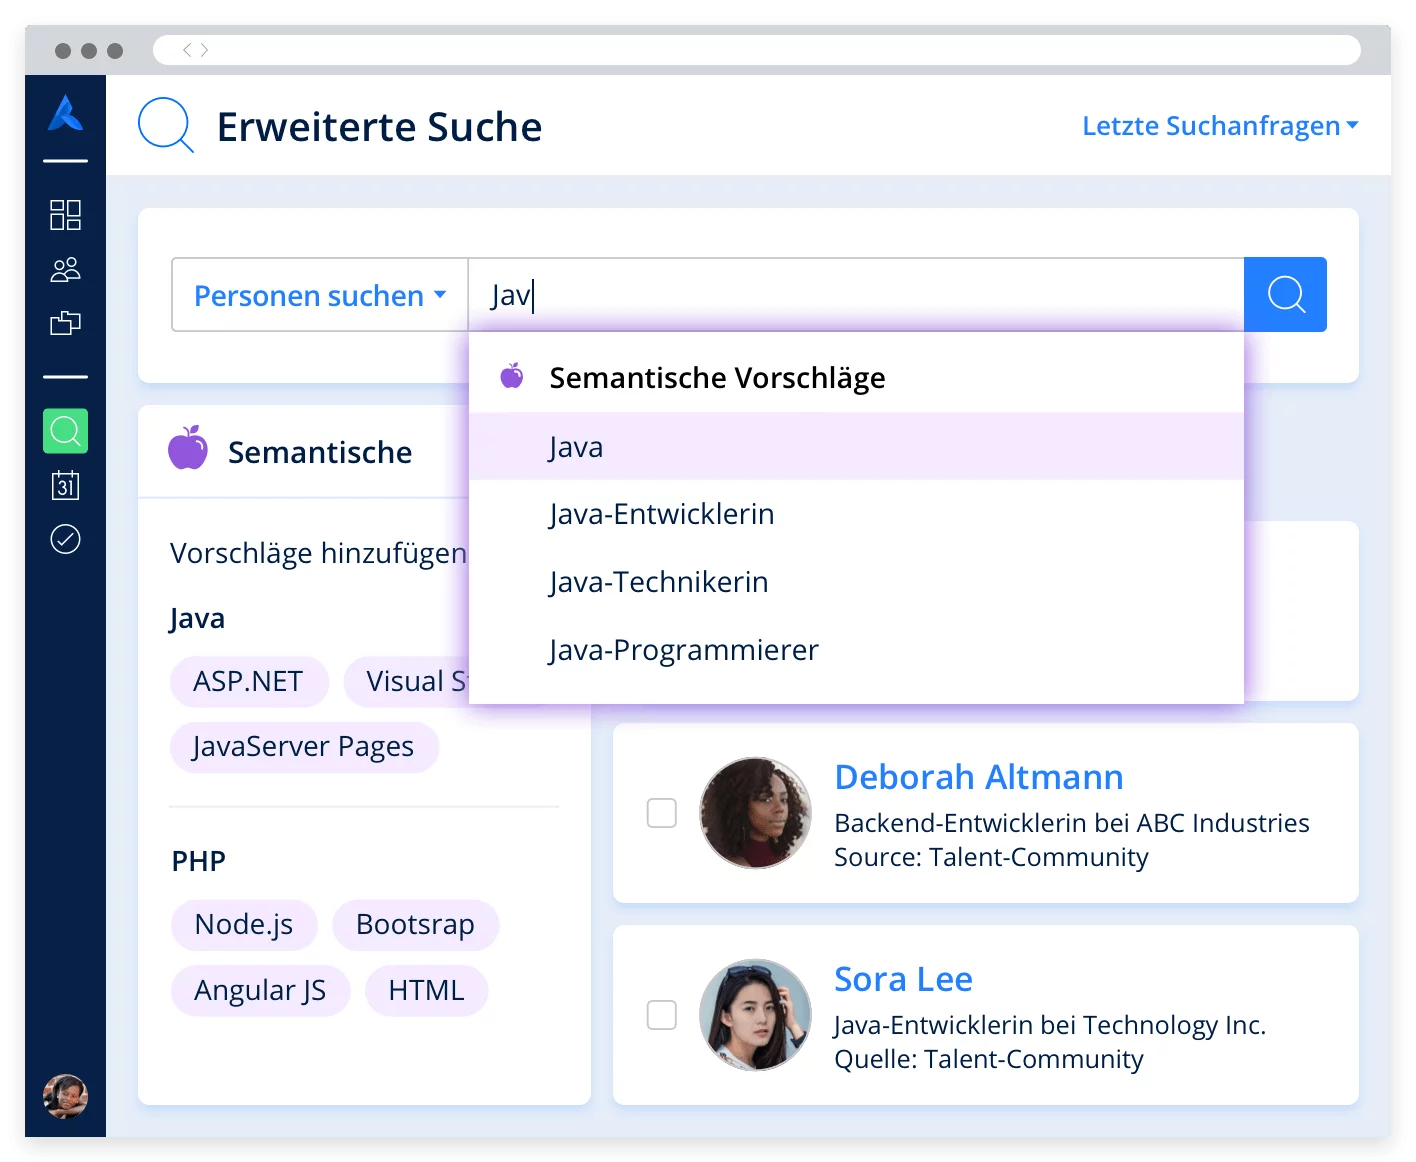The width and height of the screenshot is (1416, 1162).
Task: Open Sora Lee's profile link
Action: (x=903, y=979)
